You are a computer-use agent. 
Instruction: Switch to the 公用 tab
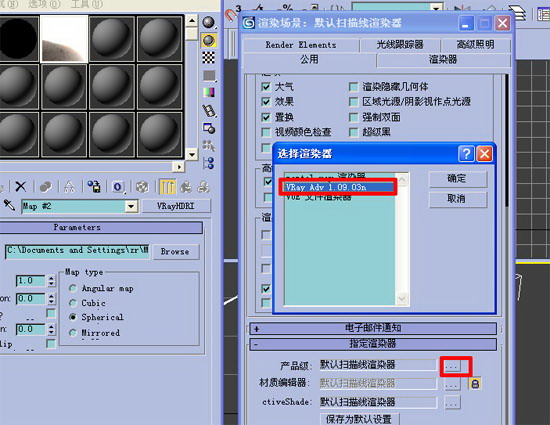coord(309,60)
